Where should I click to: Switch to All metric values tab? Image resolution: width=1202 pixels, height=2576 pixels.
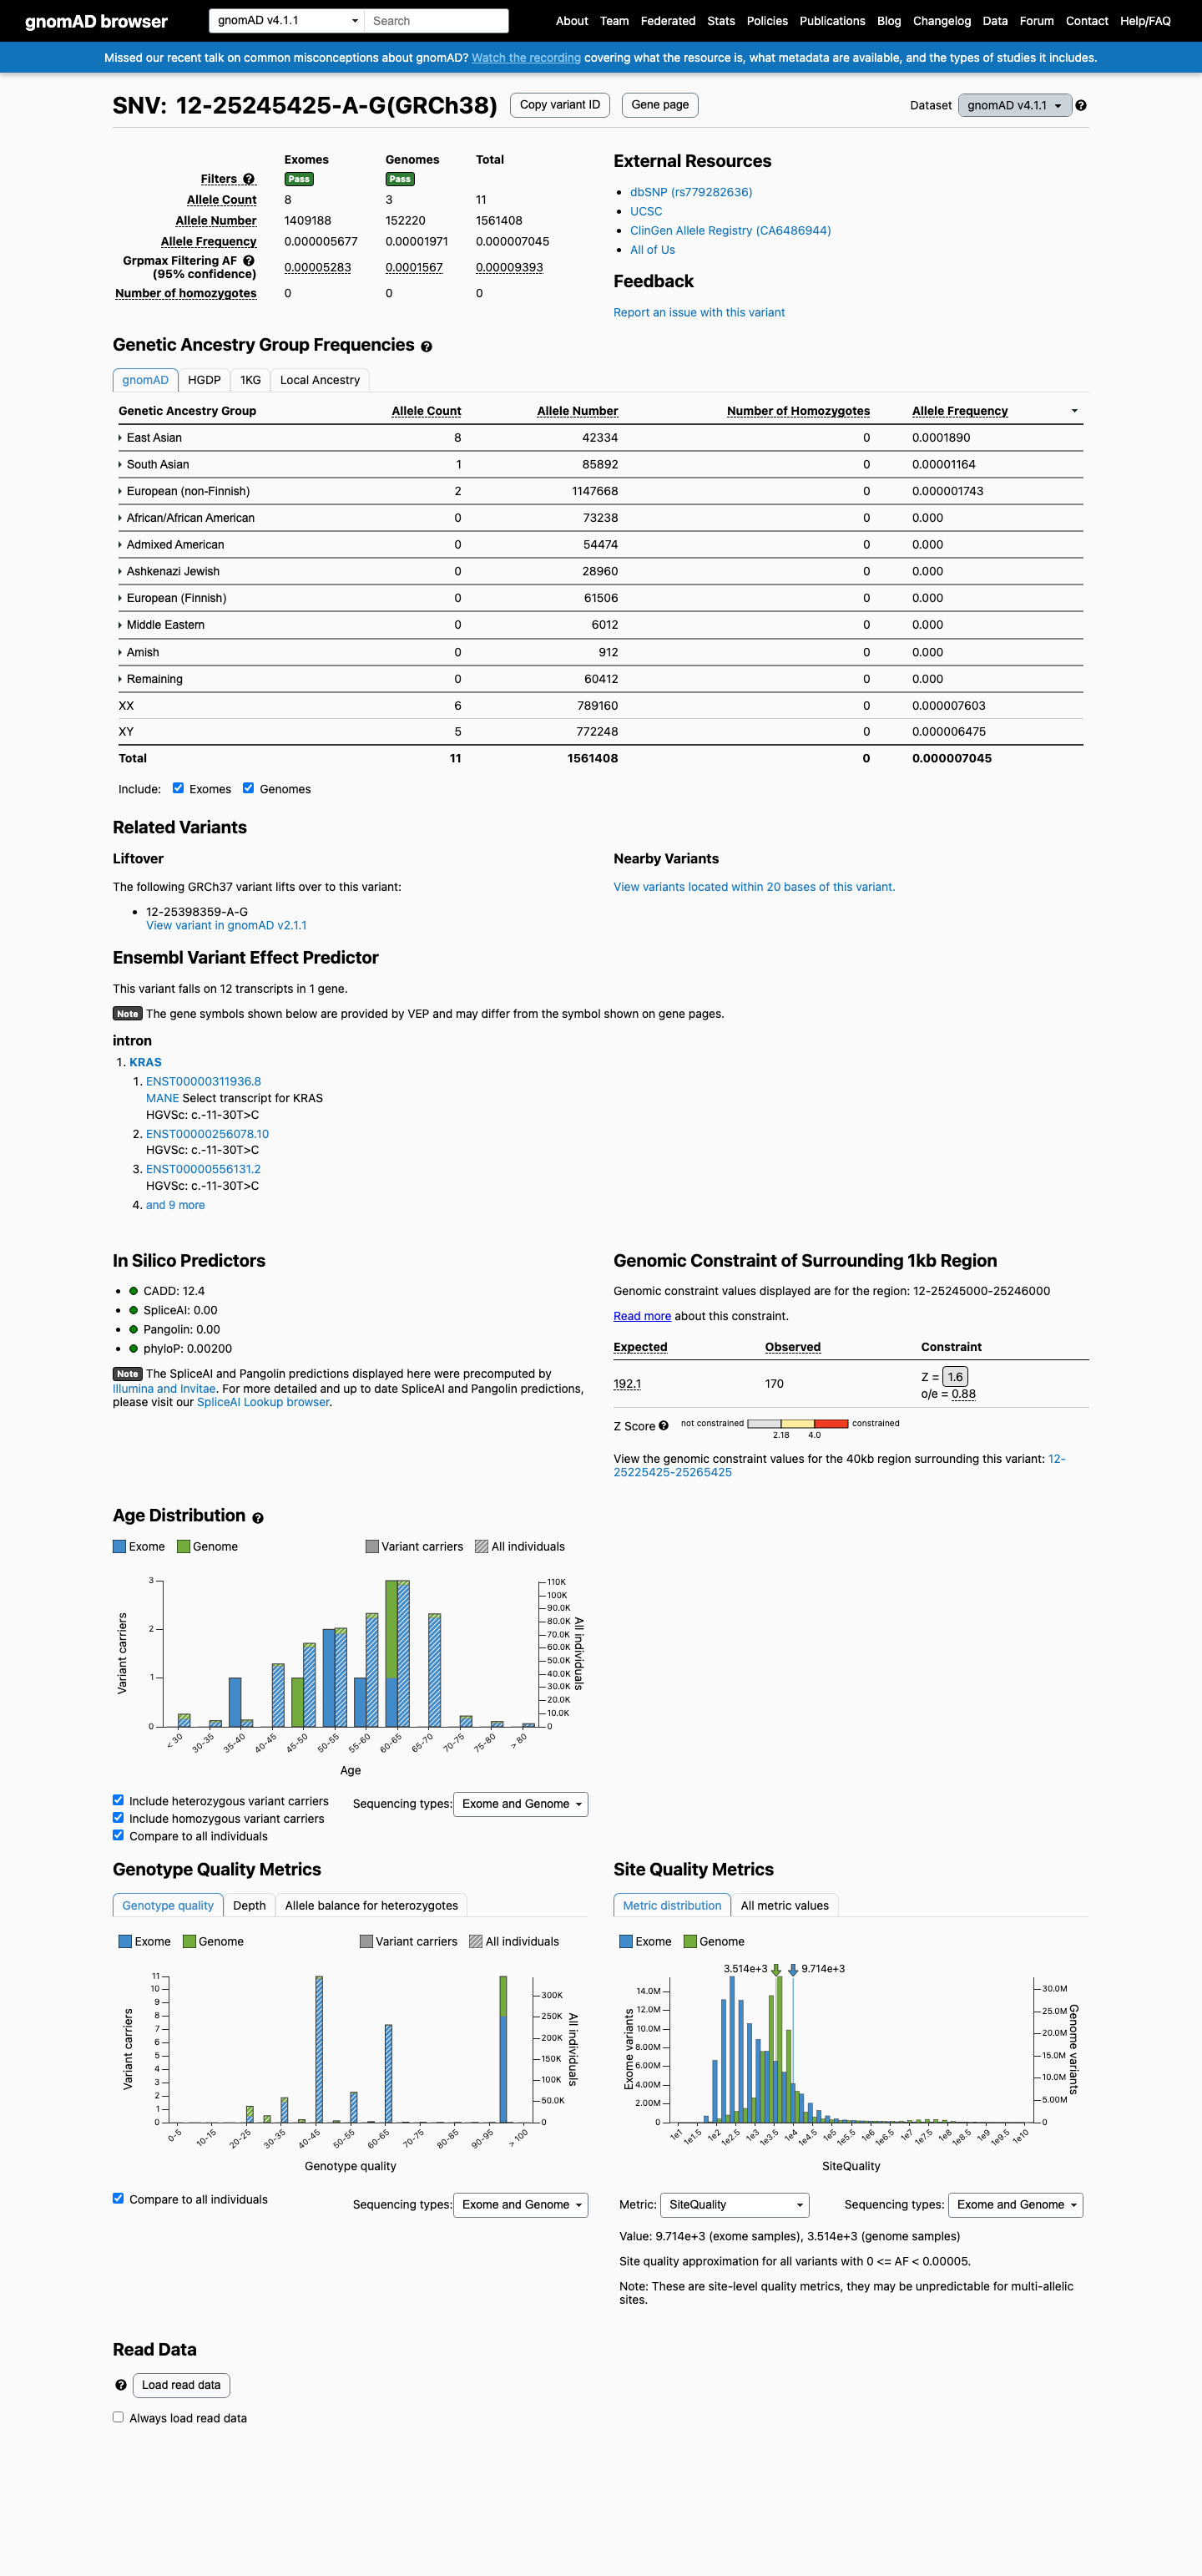[x=784, y=1905]
